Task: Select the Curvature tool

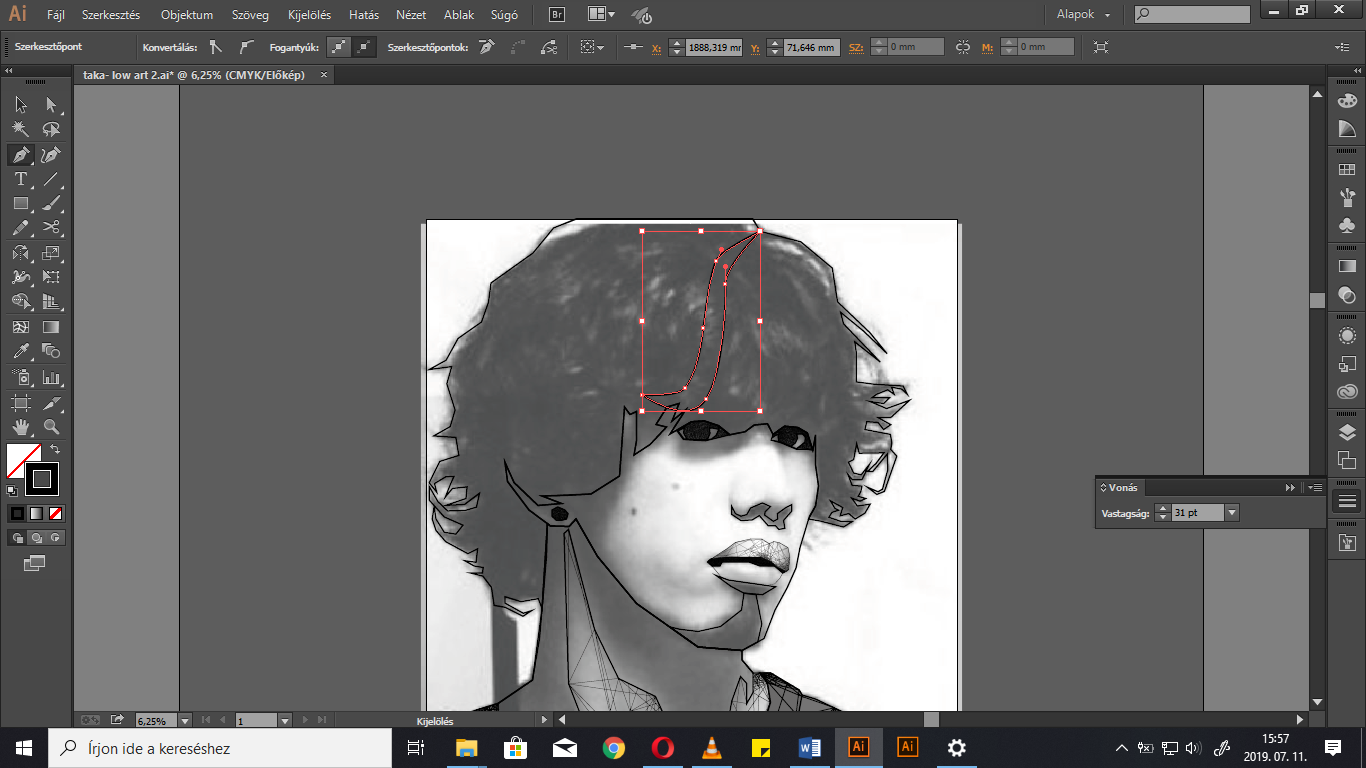Action: click(x=51, y=154)
